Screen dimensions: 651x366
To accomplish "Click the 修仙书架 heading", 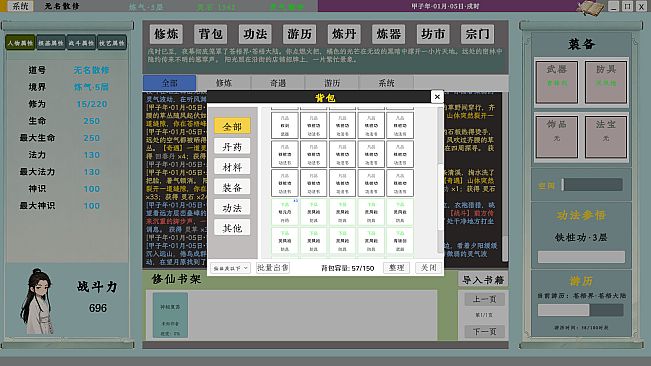I will point(176,279).
